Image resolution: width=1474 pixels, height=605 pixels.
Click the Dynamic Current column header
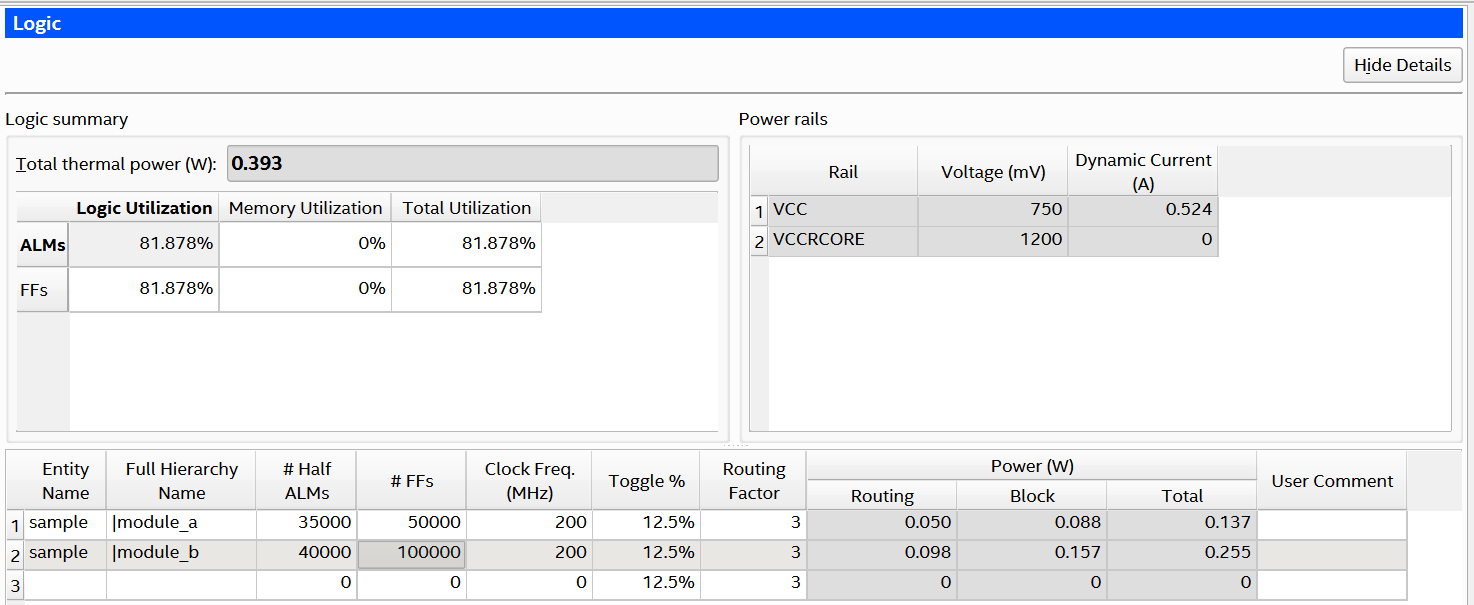click(x=1142, y=172)
